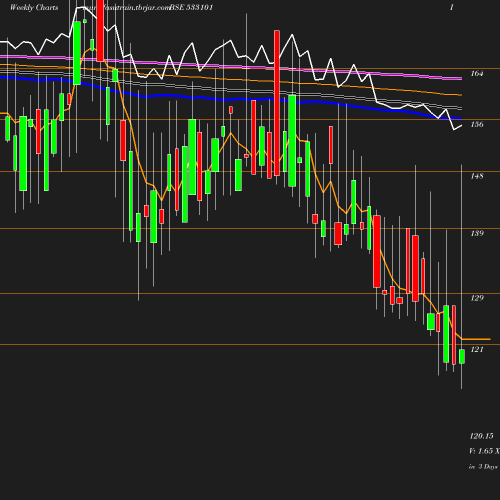Click the 'Weekly Charts' title text
The height and width of the screenshot is (500, 500).
tap(34, 8)
